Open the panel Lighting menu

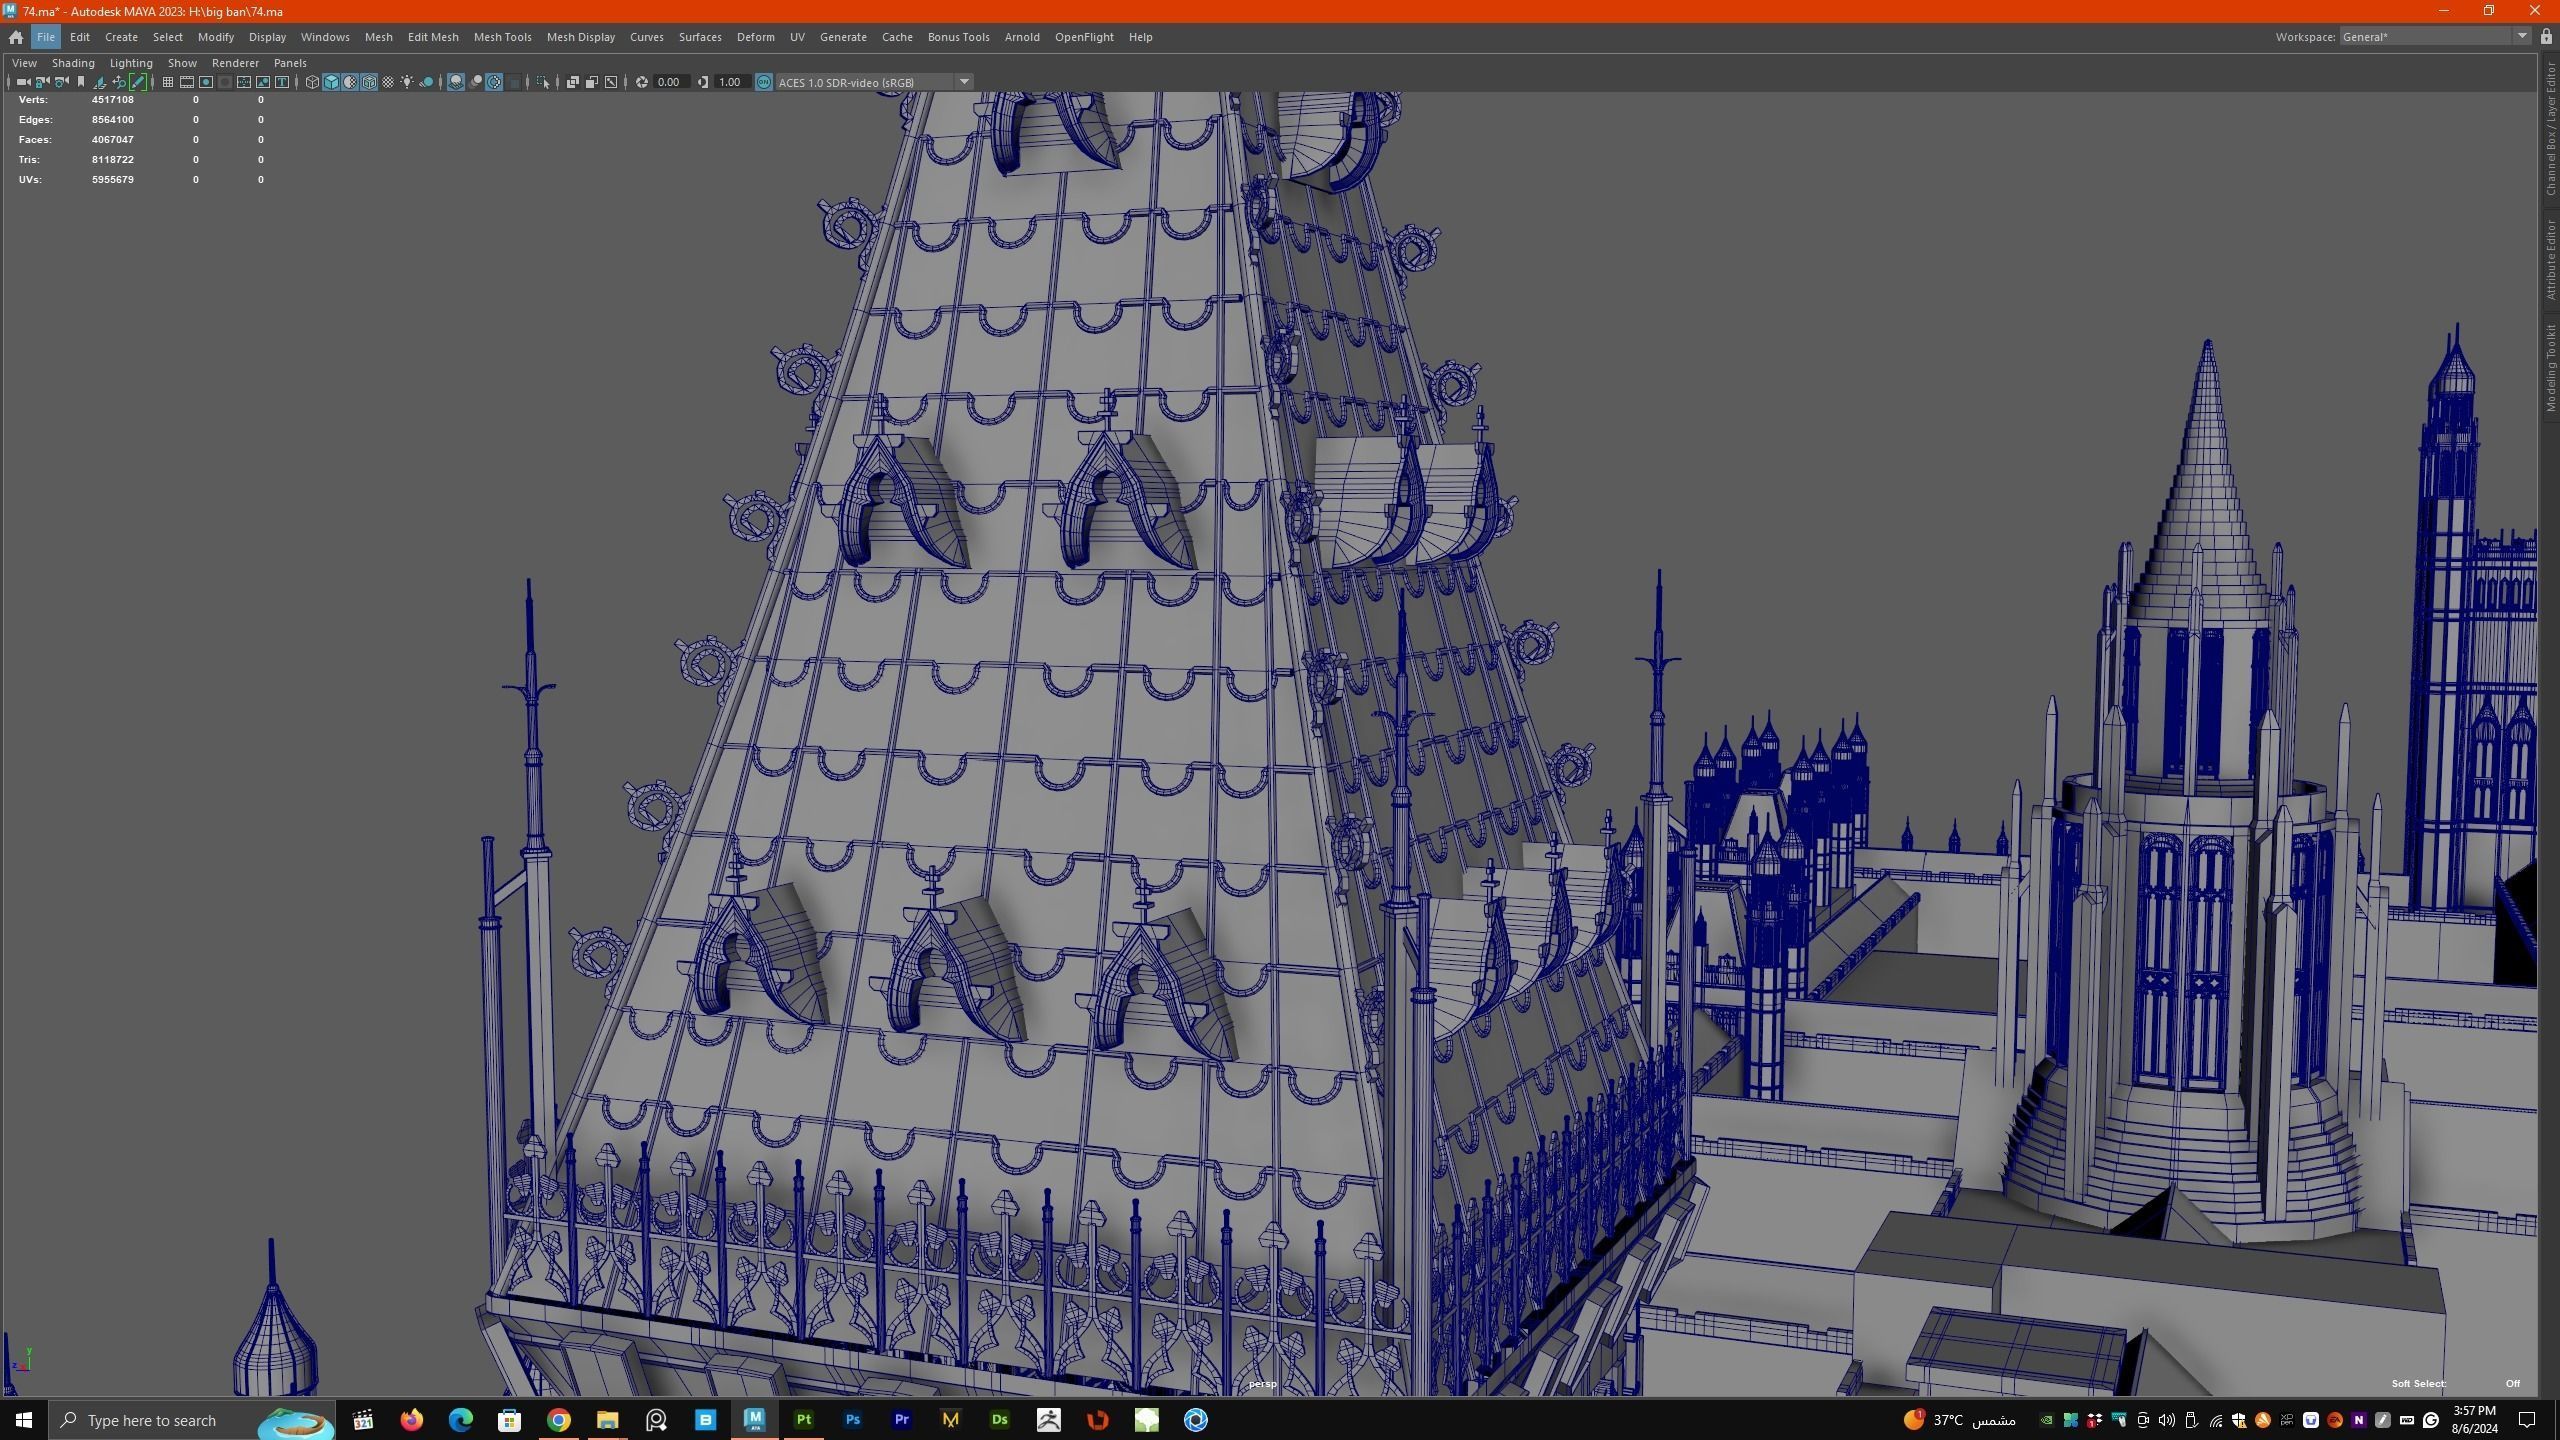[131, 63]
